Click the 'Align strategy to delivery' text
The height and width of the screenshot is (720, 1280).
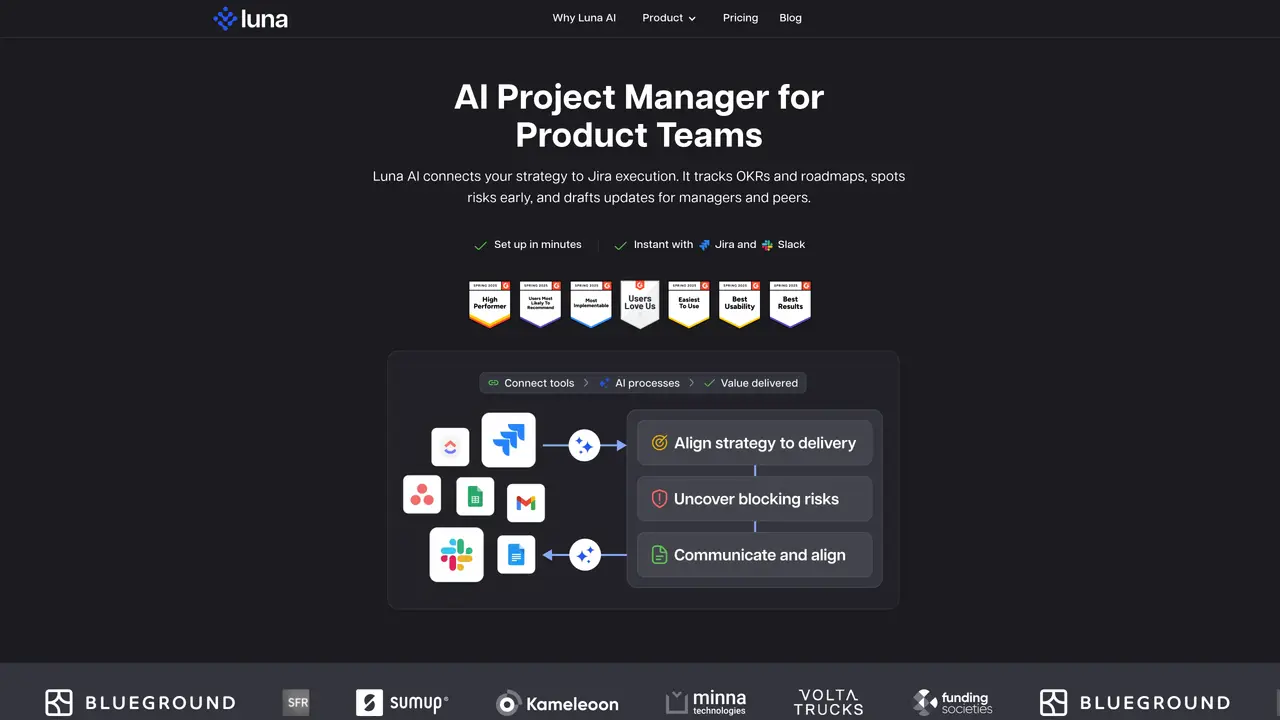[x=765, y=443]
